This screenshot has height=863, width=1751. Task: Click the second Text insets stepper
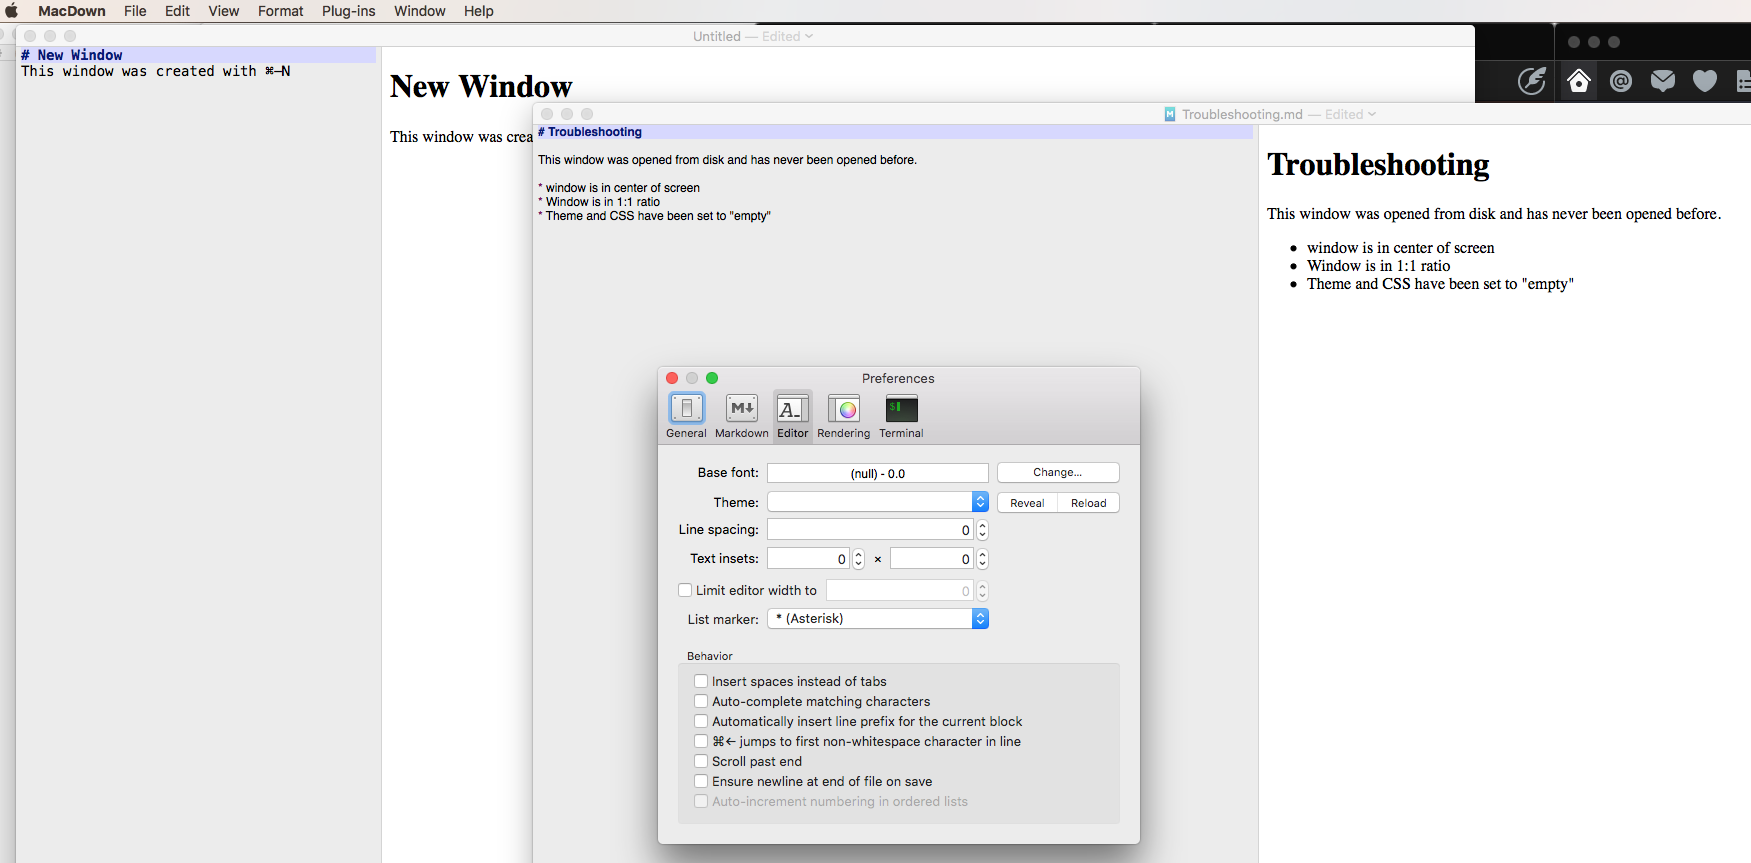982,559
